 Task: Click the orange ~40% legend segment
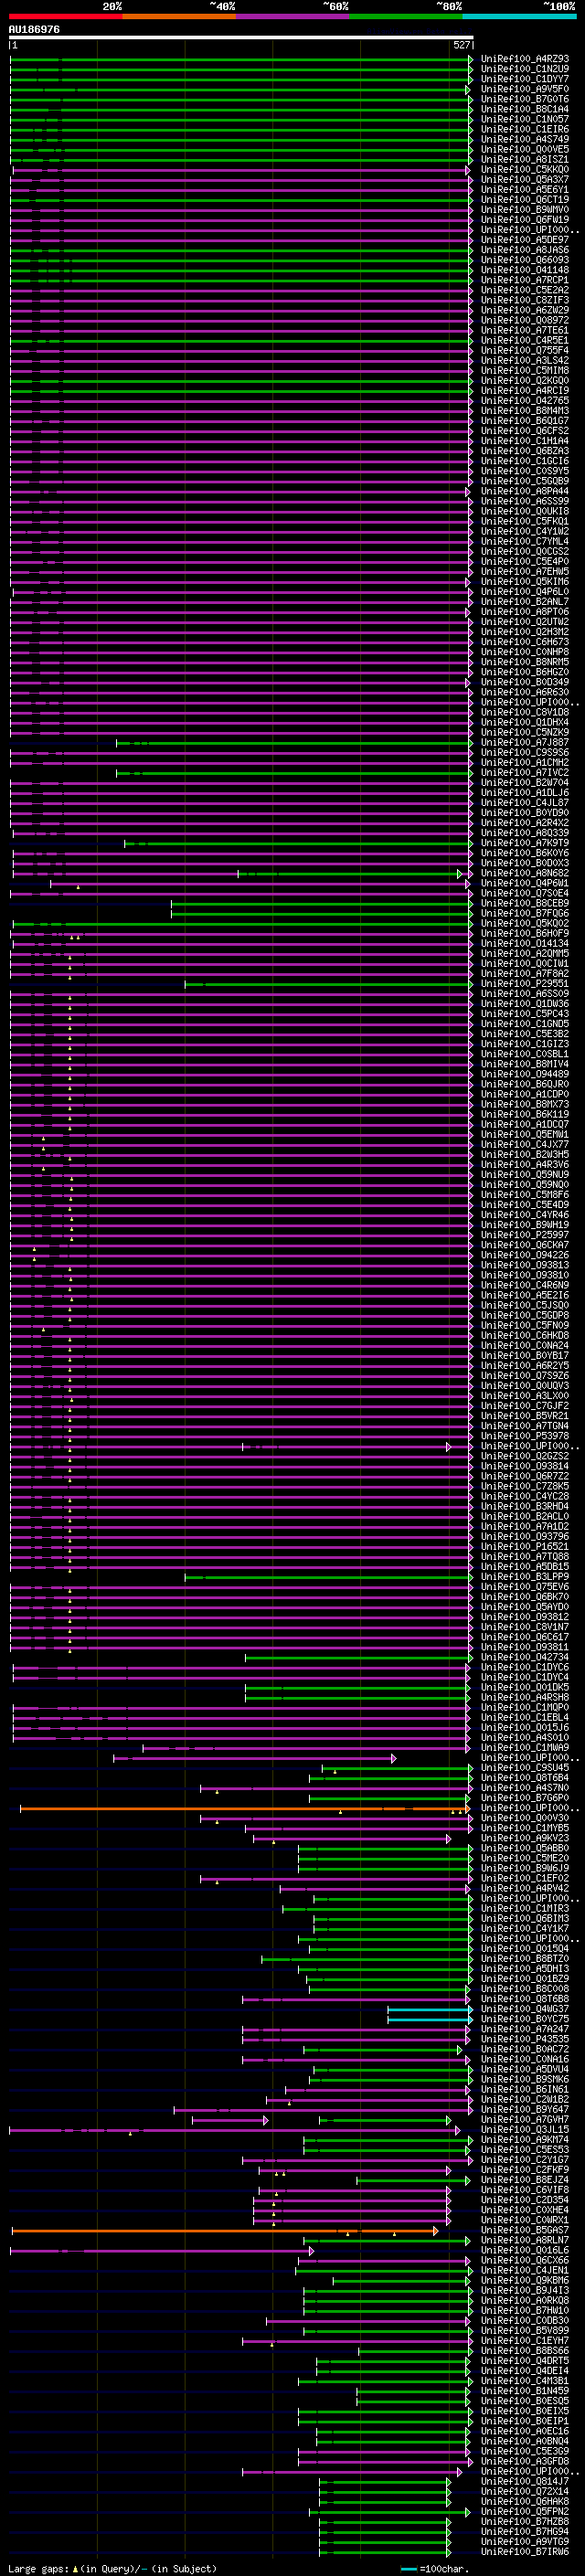click(179, 16)
